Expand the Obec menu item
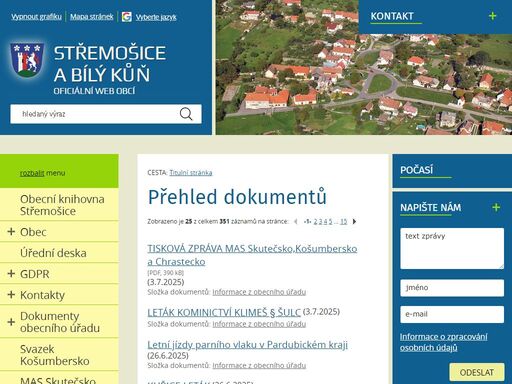 (11, 231)
